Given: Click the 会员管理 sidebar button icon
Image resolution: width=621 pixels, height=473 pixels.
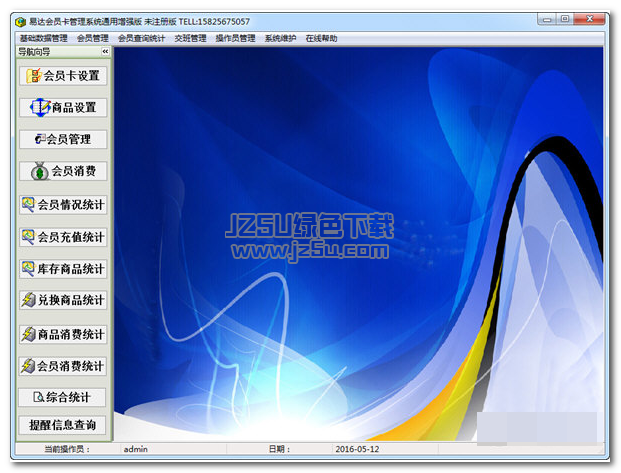Looking at the screenshot, I should 40,139.
